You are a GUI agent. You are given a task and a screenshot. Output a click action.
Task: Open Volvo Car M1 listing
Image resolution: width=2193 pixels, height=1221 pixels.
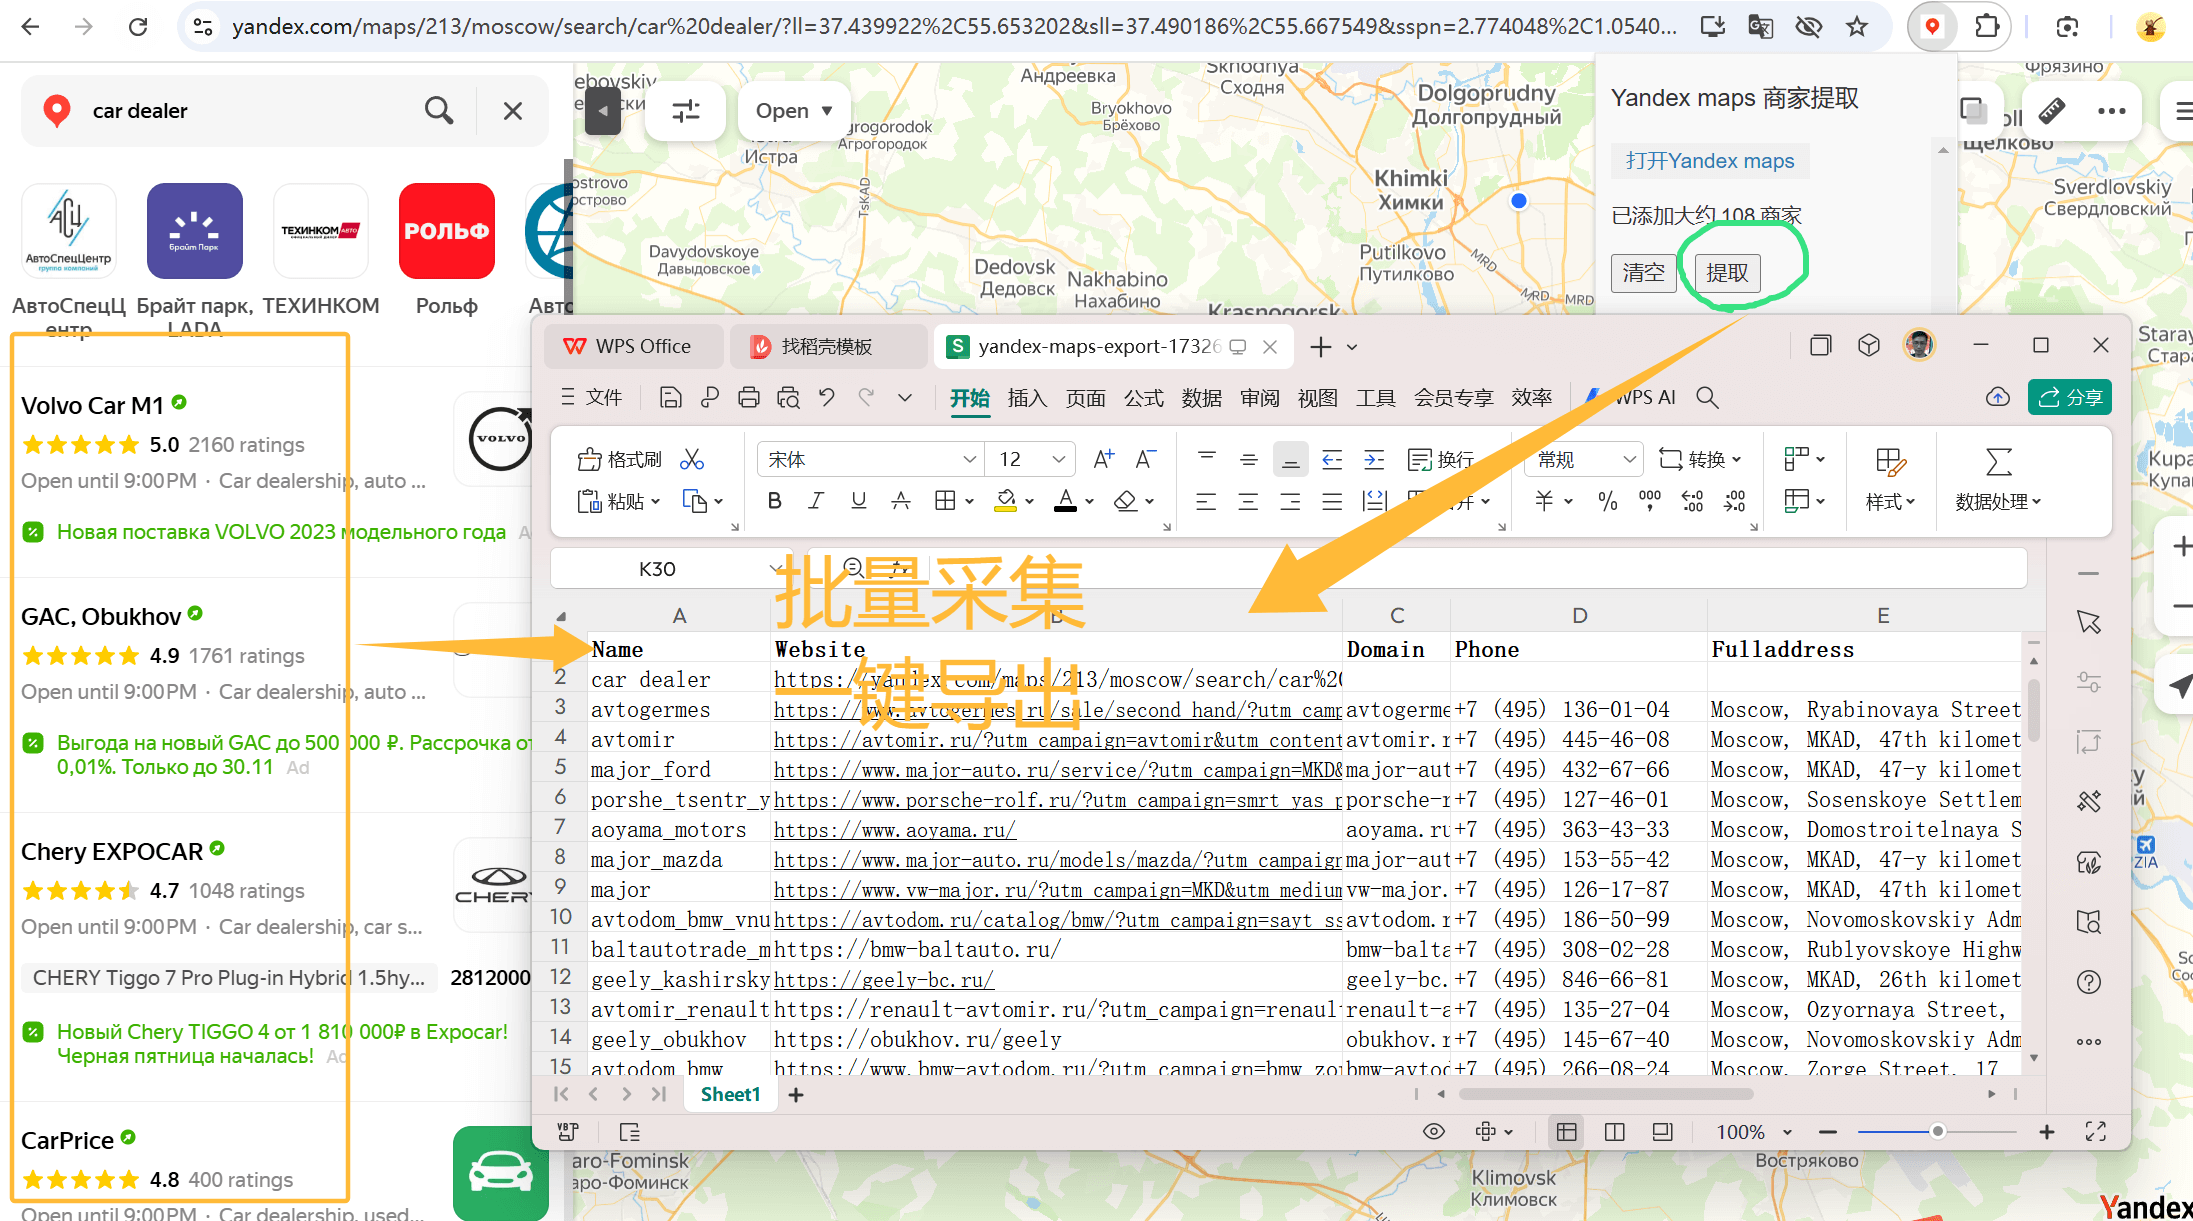tap(92, 405)
